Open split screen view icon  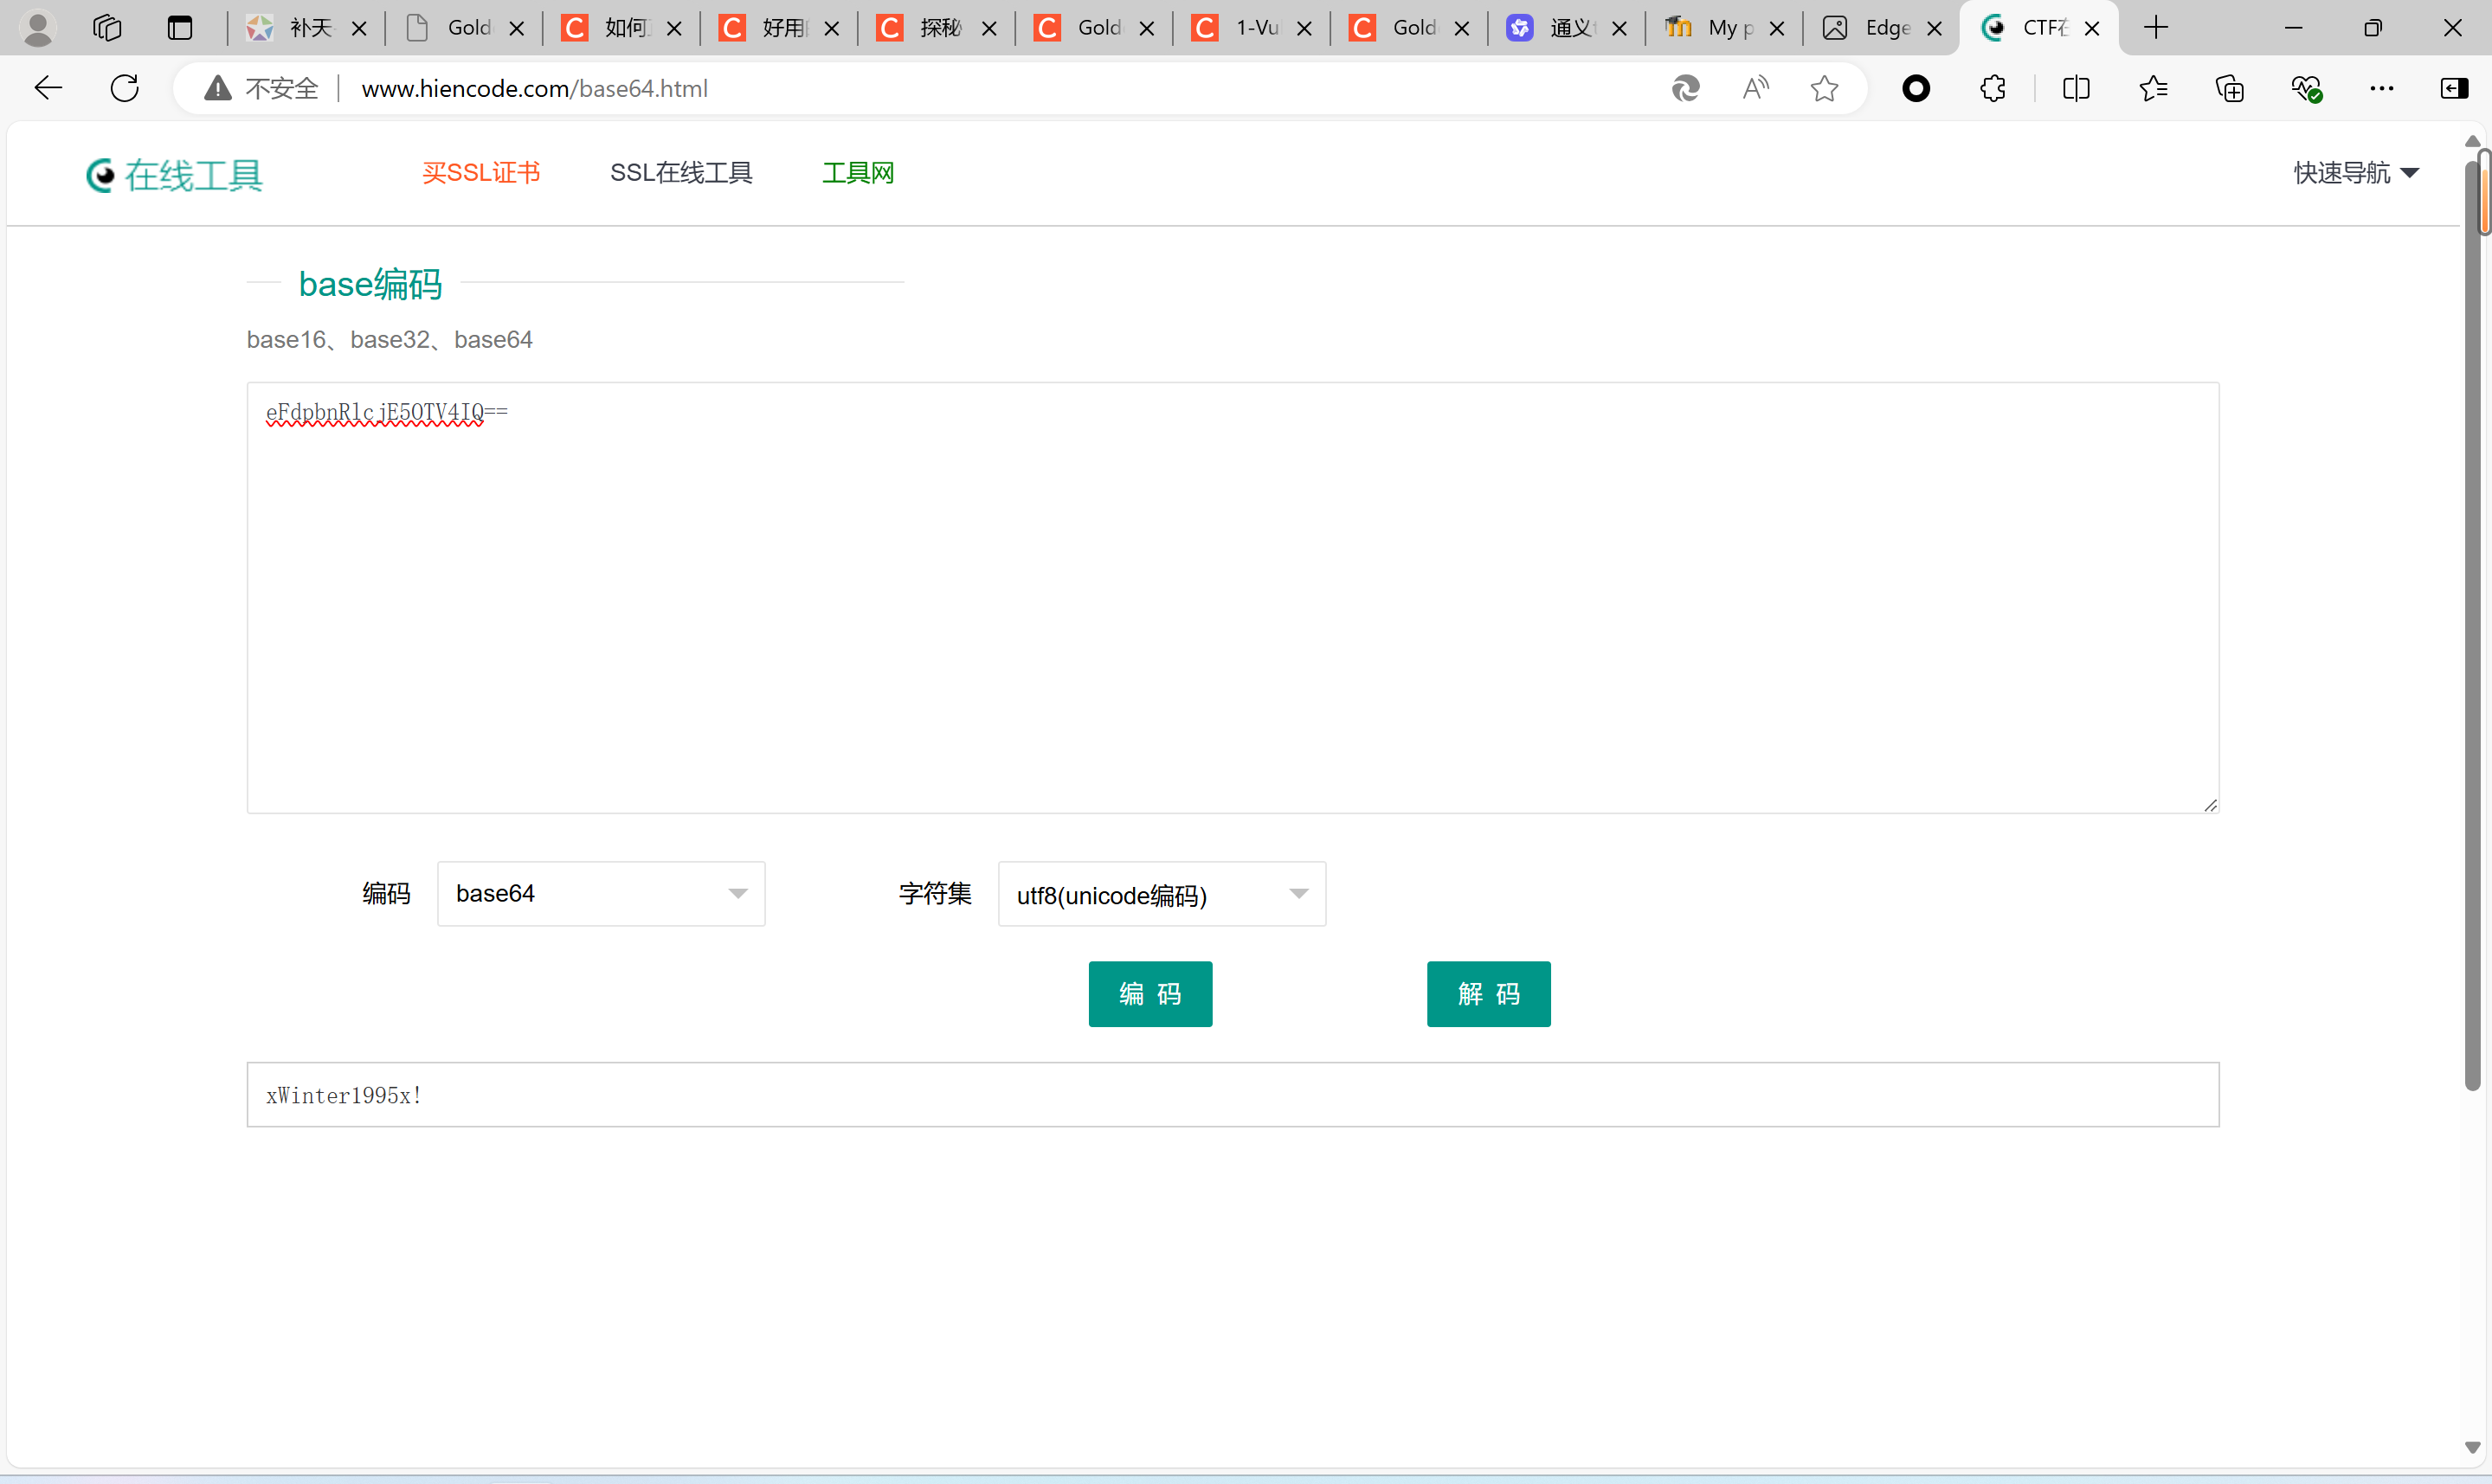pos(2076,88)
